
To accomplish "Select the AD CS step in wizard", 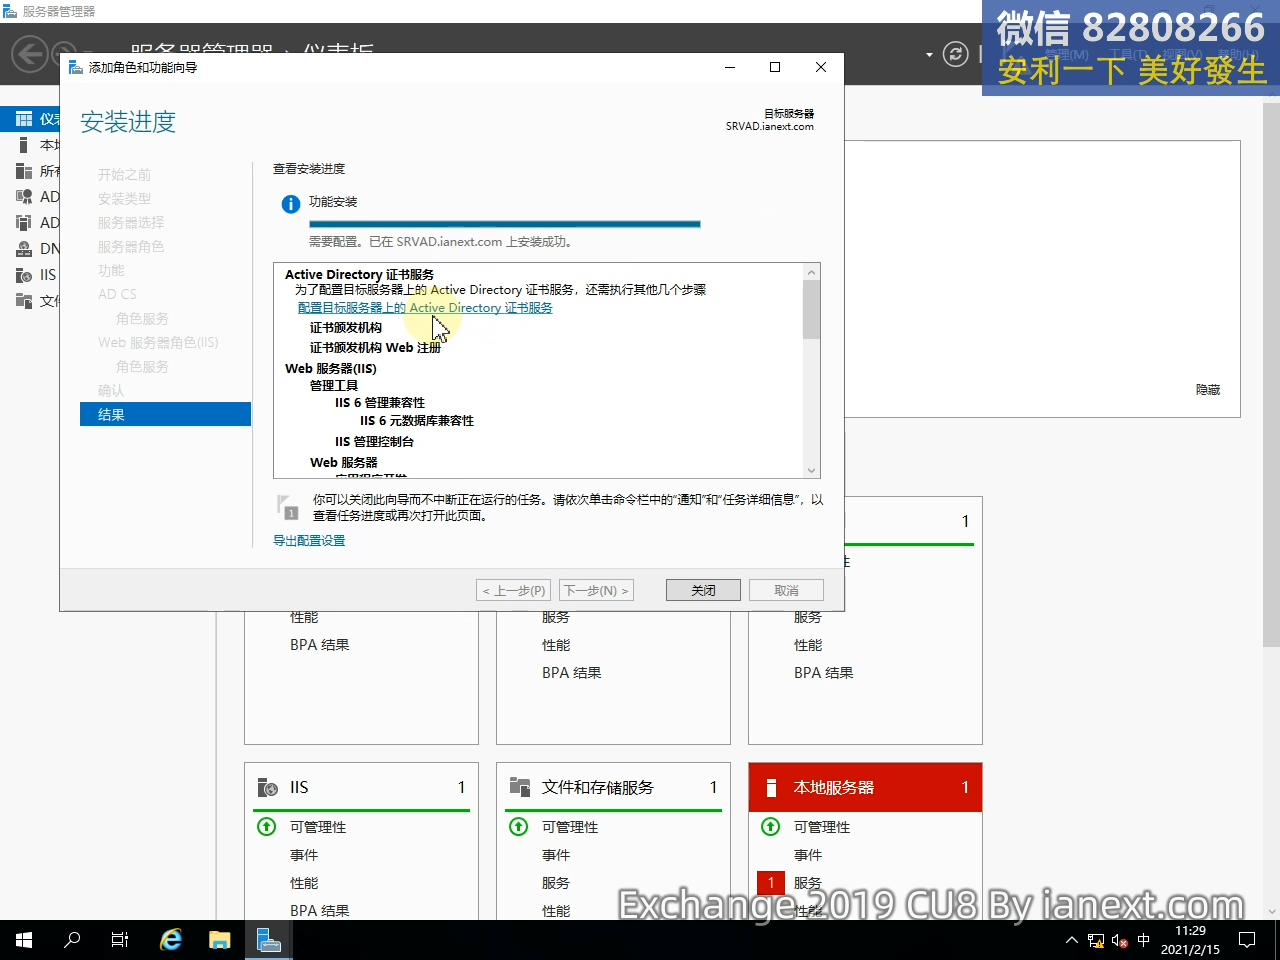I will pos(117,294).
